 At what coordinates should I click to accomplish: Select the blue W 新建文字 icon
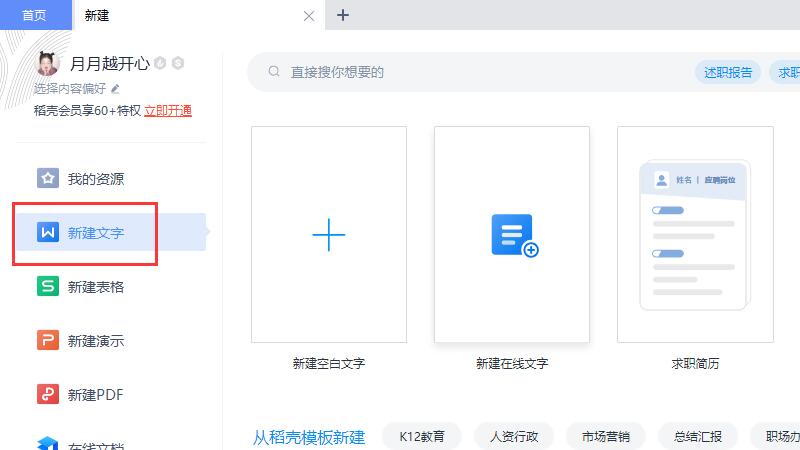[47, 233]
